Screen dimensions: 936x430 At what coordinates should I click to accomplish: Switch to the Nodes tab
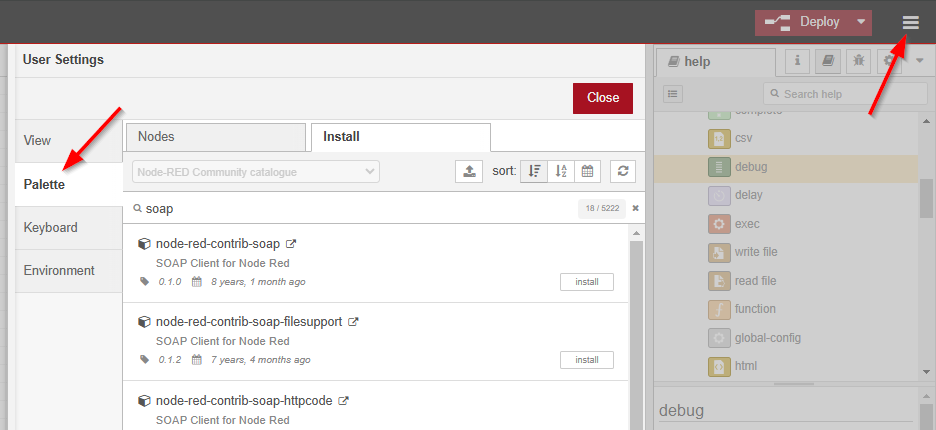[215, 137]
